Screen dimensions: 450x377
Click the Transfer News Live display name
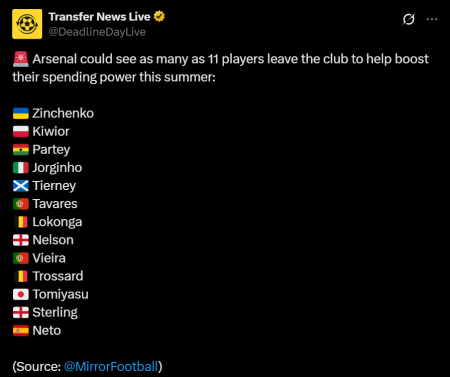click(x=99, y=17)
